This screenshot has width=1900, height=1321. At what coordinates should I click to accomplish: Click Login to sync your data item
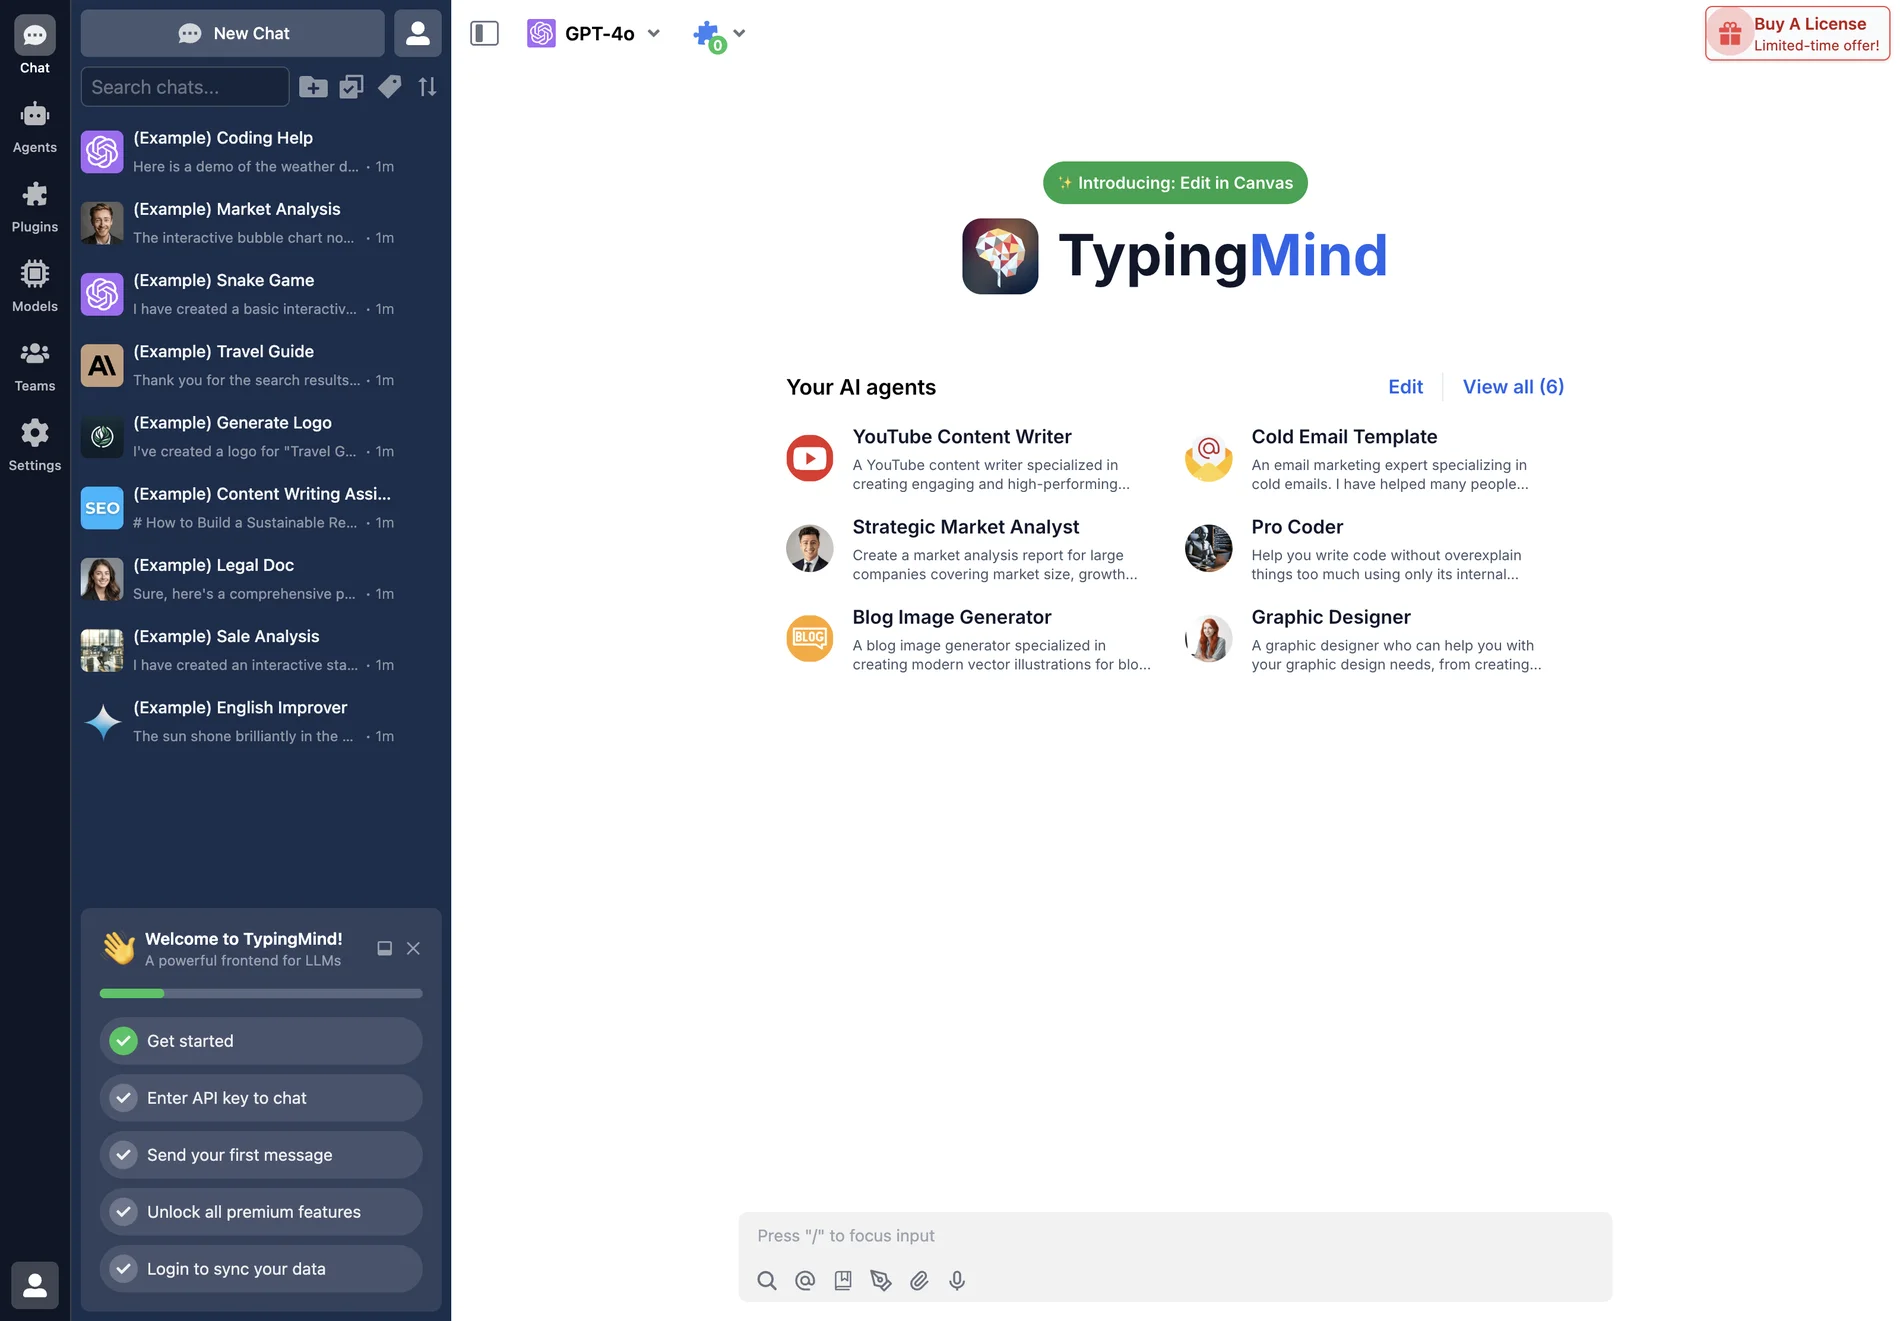[x=261, y=1269]
